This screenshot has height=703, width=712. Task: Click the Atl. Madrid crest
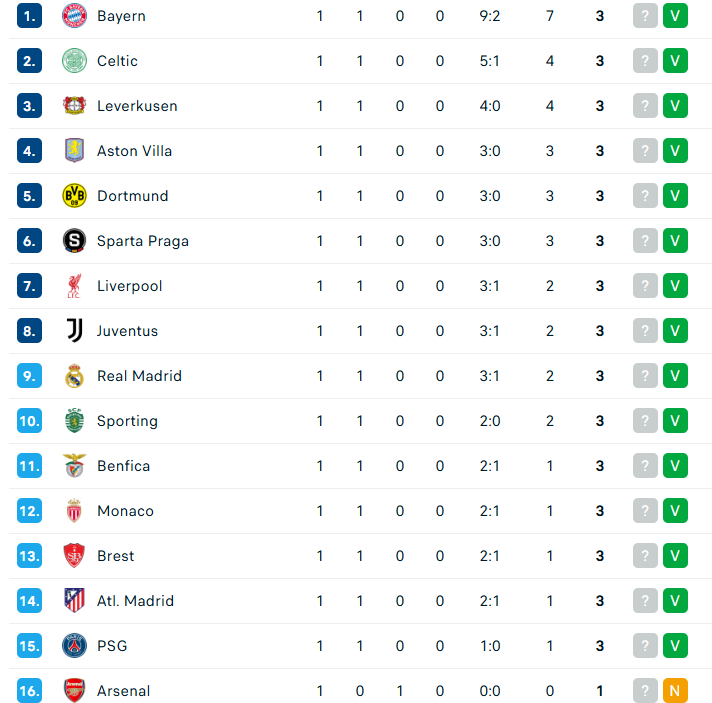(x=74, y=601)
